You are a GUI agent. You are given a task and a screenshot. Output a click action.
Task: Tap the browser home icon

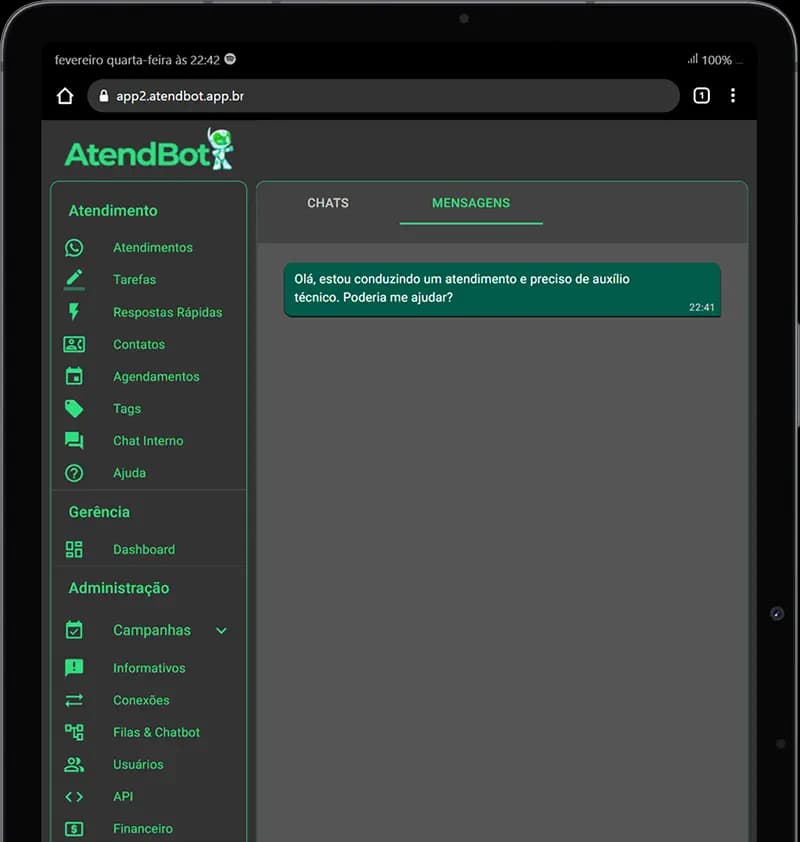click(x=65, y=96)
